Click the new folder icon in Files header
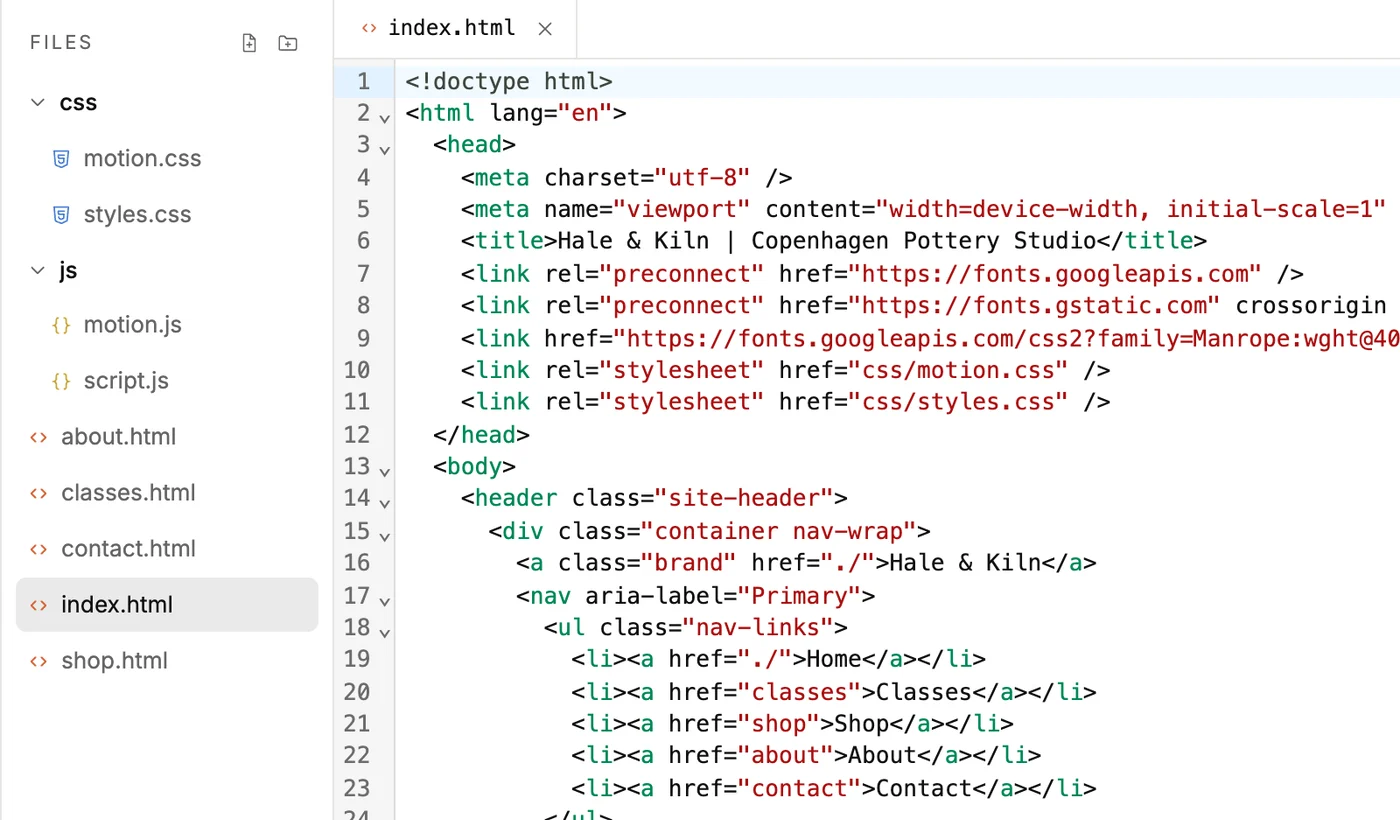The width and height of the screenshot is (1400, 820). pos(288,43)
